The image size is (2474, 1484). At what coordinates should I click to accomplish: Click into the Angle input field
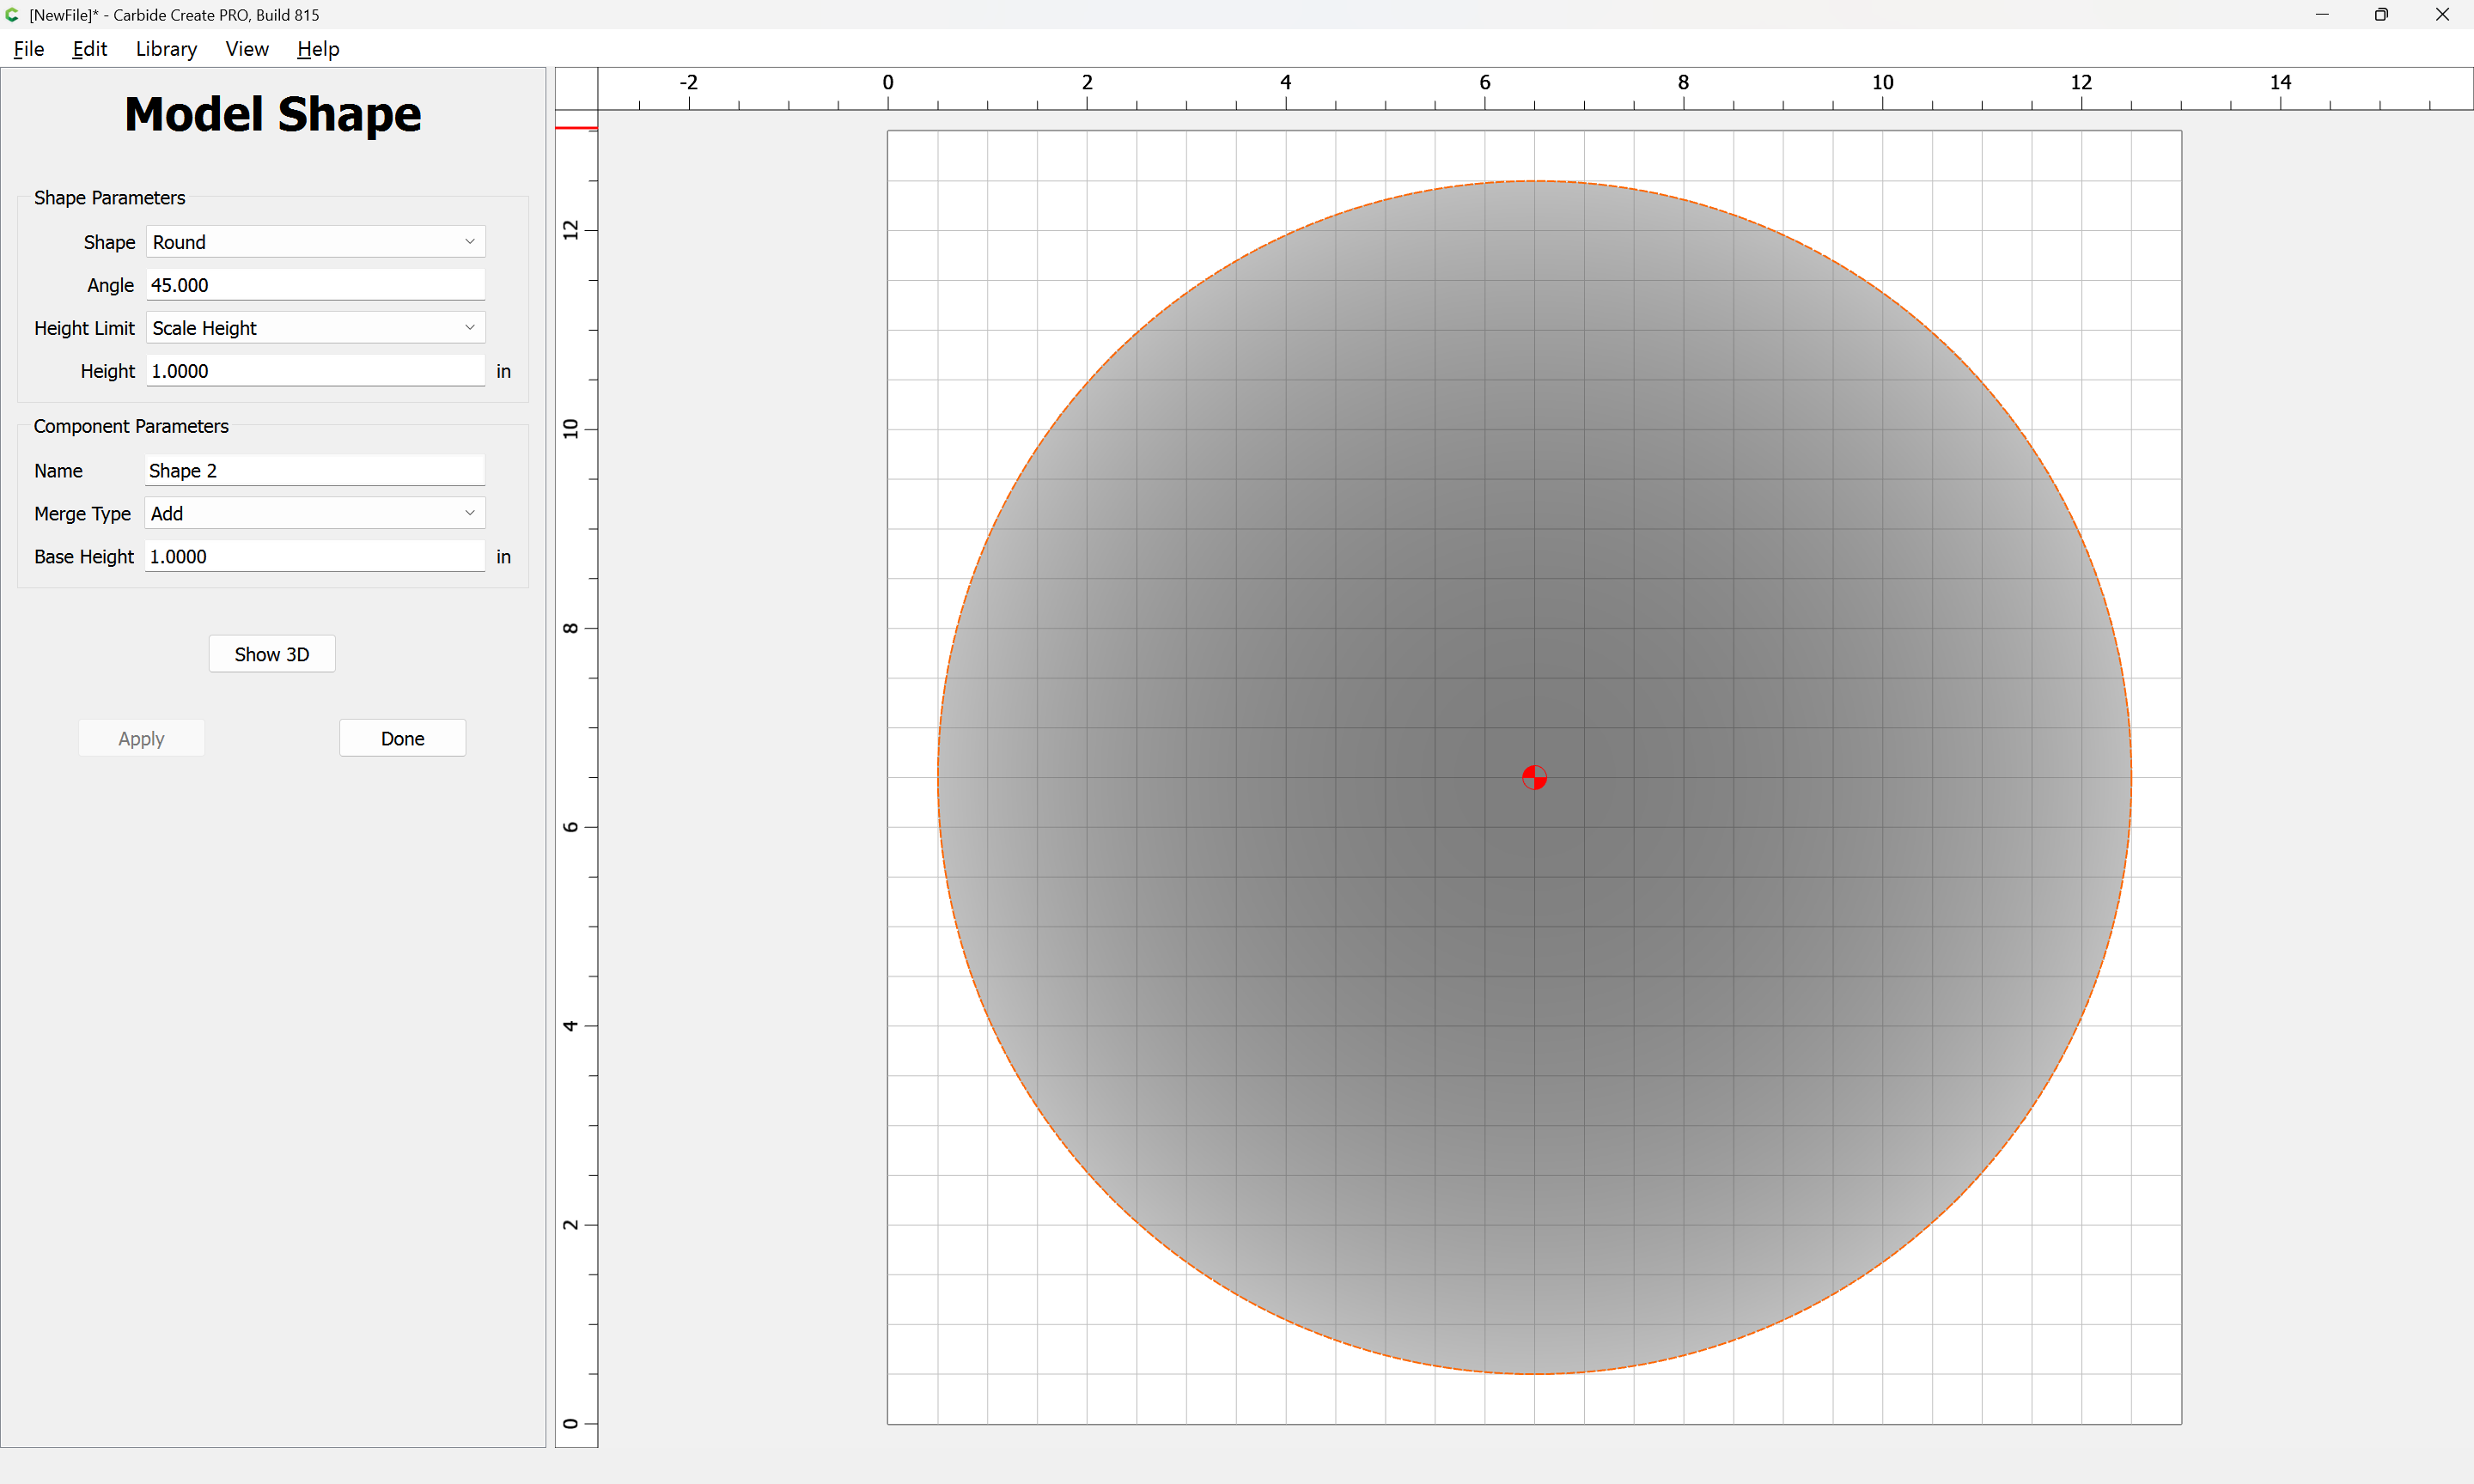[316, 285]
